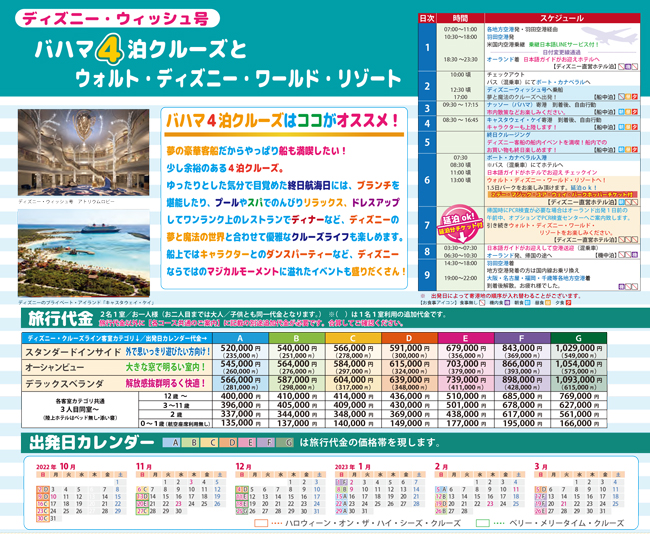Click the orange Halloween cruise legend box
Viewport: 650px width, 534px height.
pos(261,523)
